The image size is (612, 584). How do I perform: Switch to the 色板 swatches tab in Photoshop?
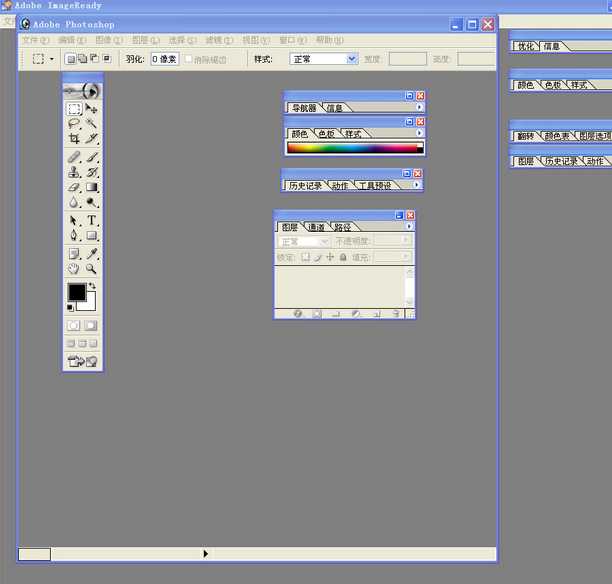(326, 134)
